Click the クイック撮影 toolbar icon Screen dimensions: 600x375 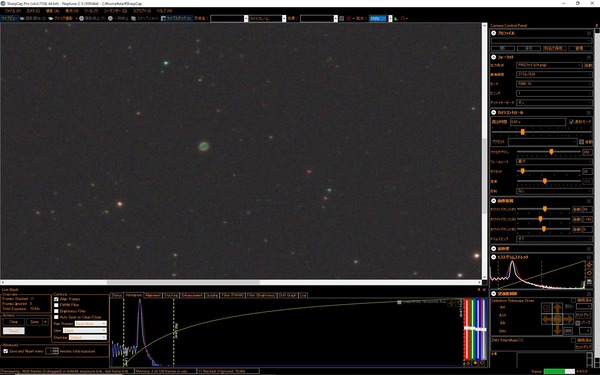[x=51, y=18]
